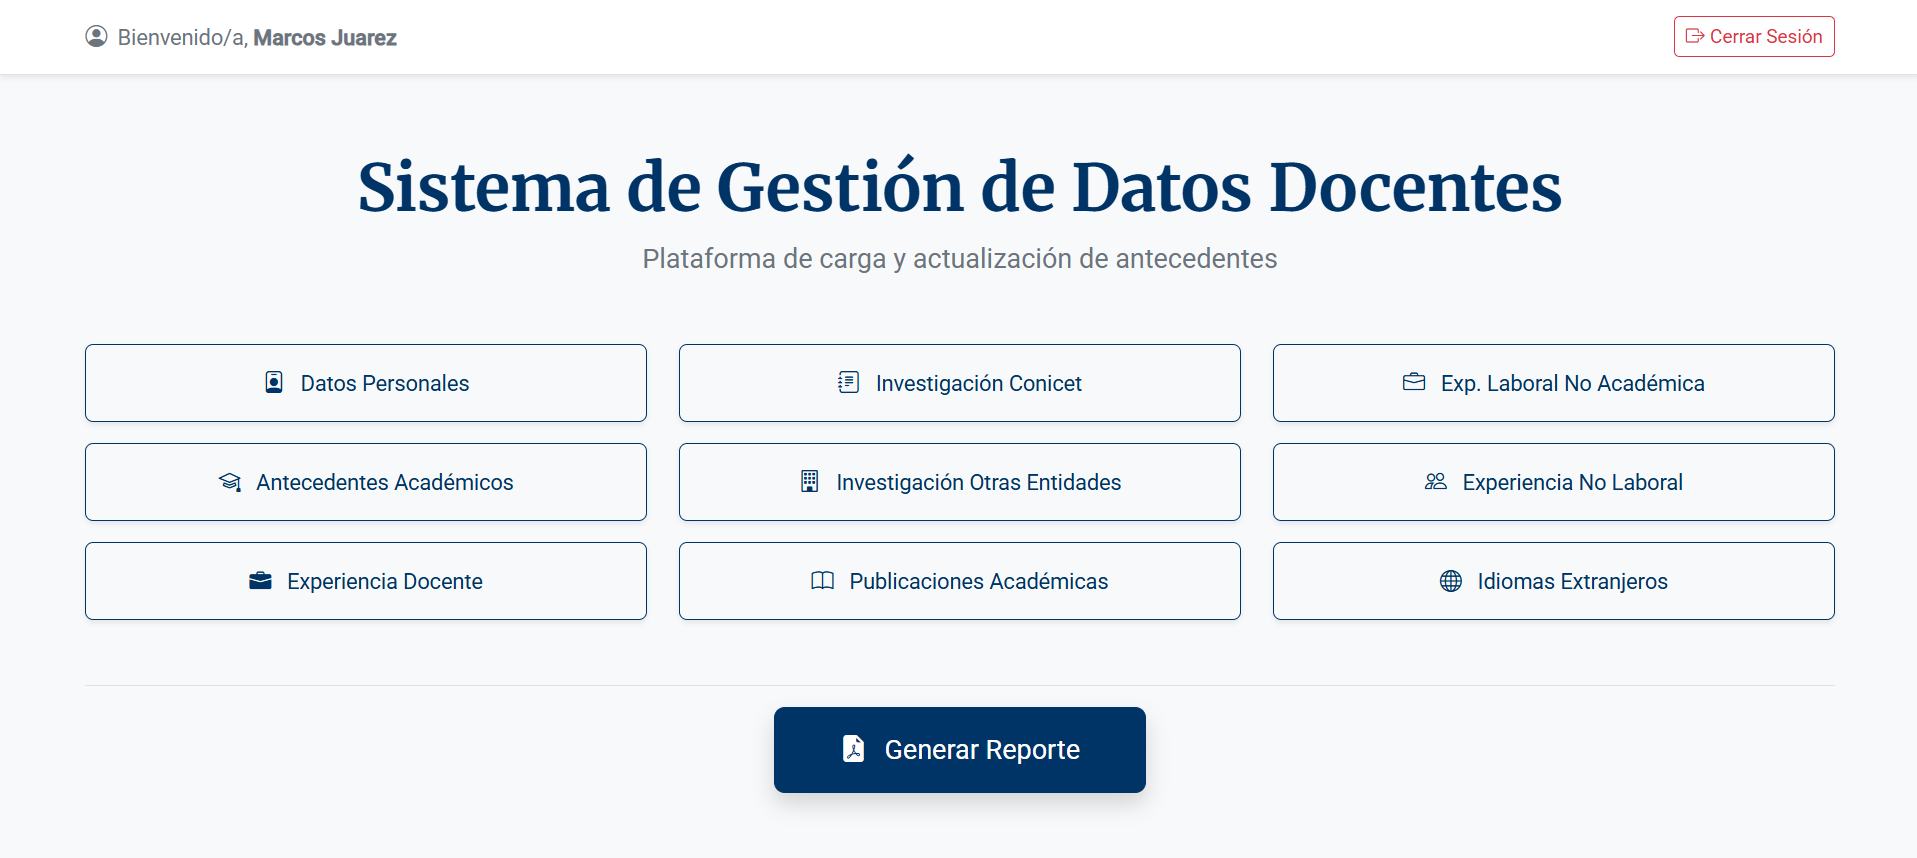Click the PDF icon inside Generar Reporte
Screen dimensions: 1917x858
(852, 749)
